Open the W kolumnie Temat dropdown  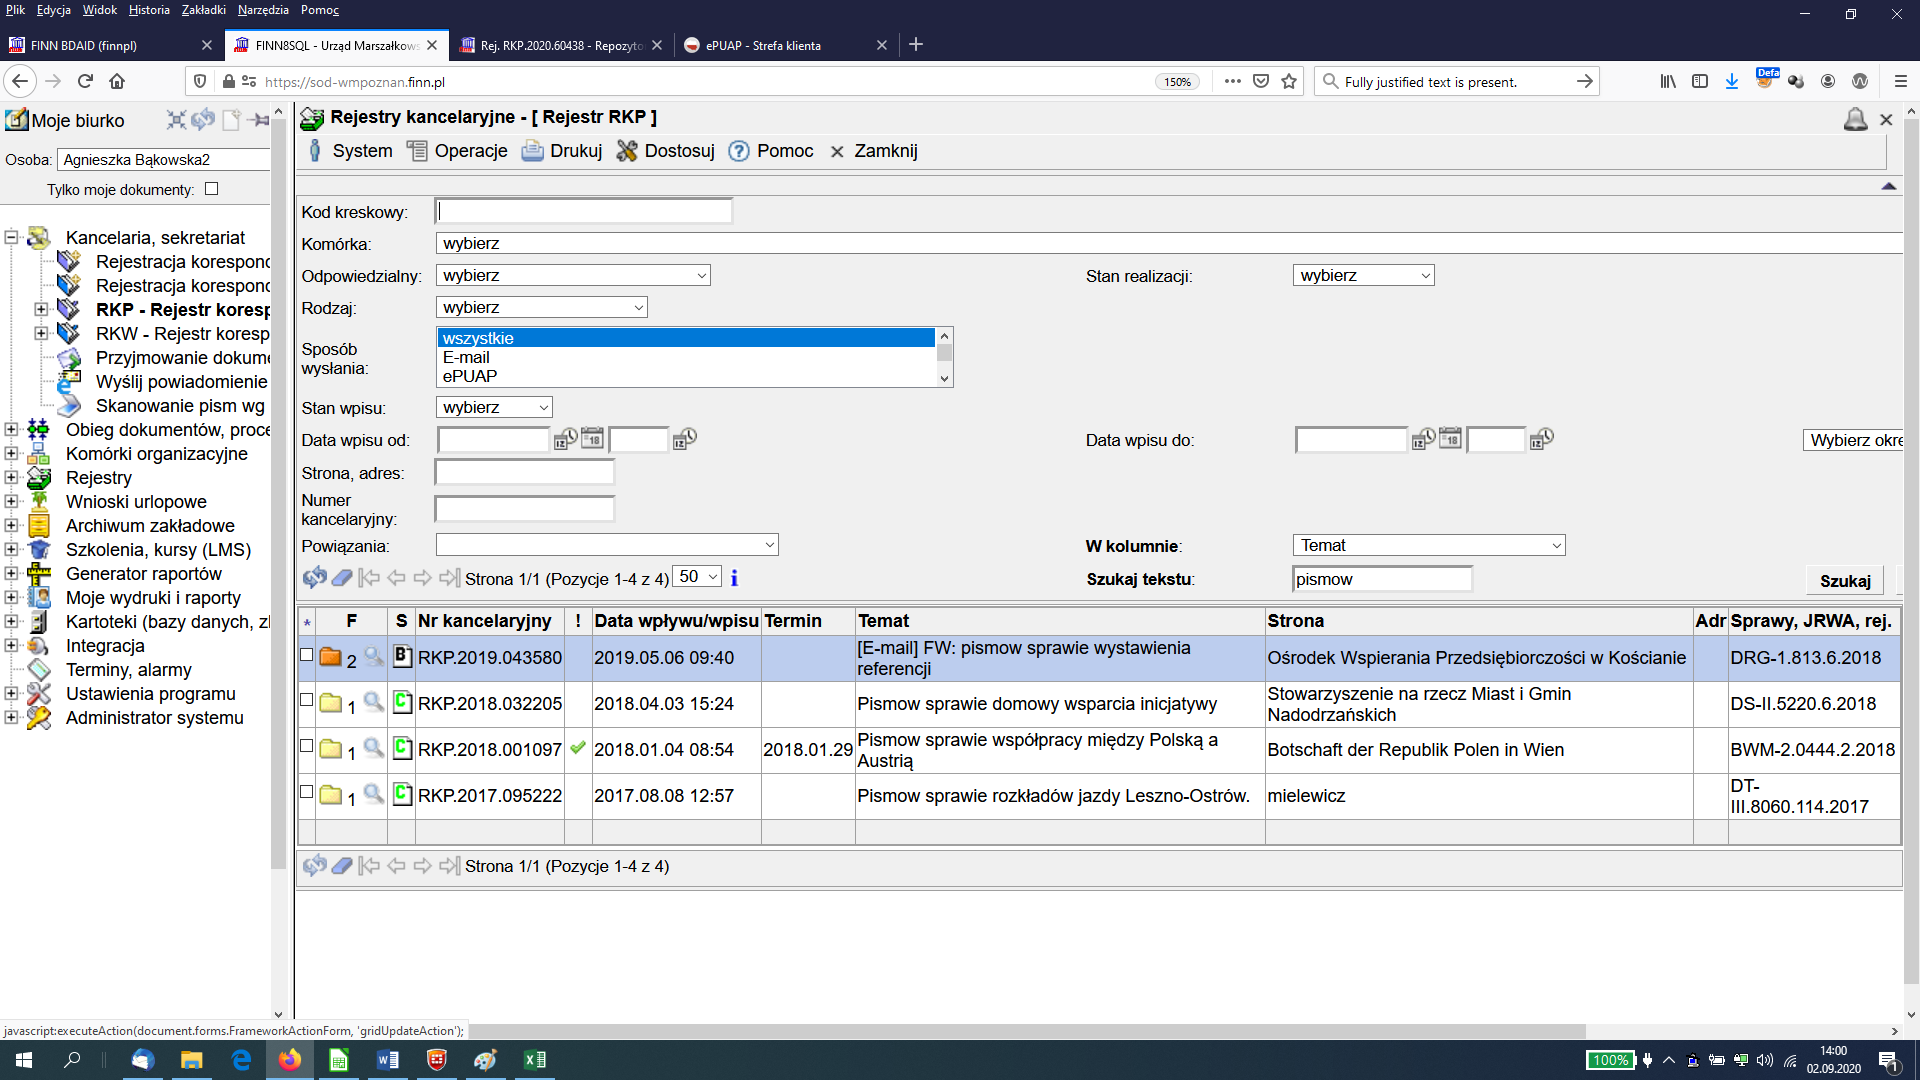click(1428, 545)
